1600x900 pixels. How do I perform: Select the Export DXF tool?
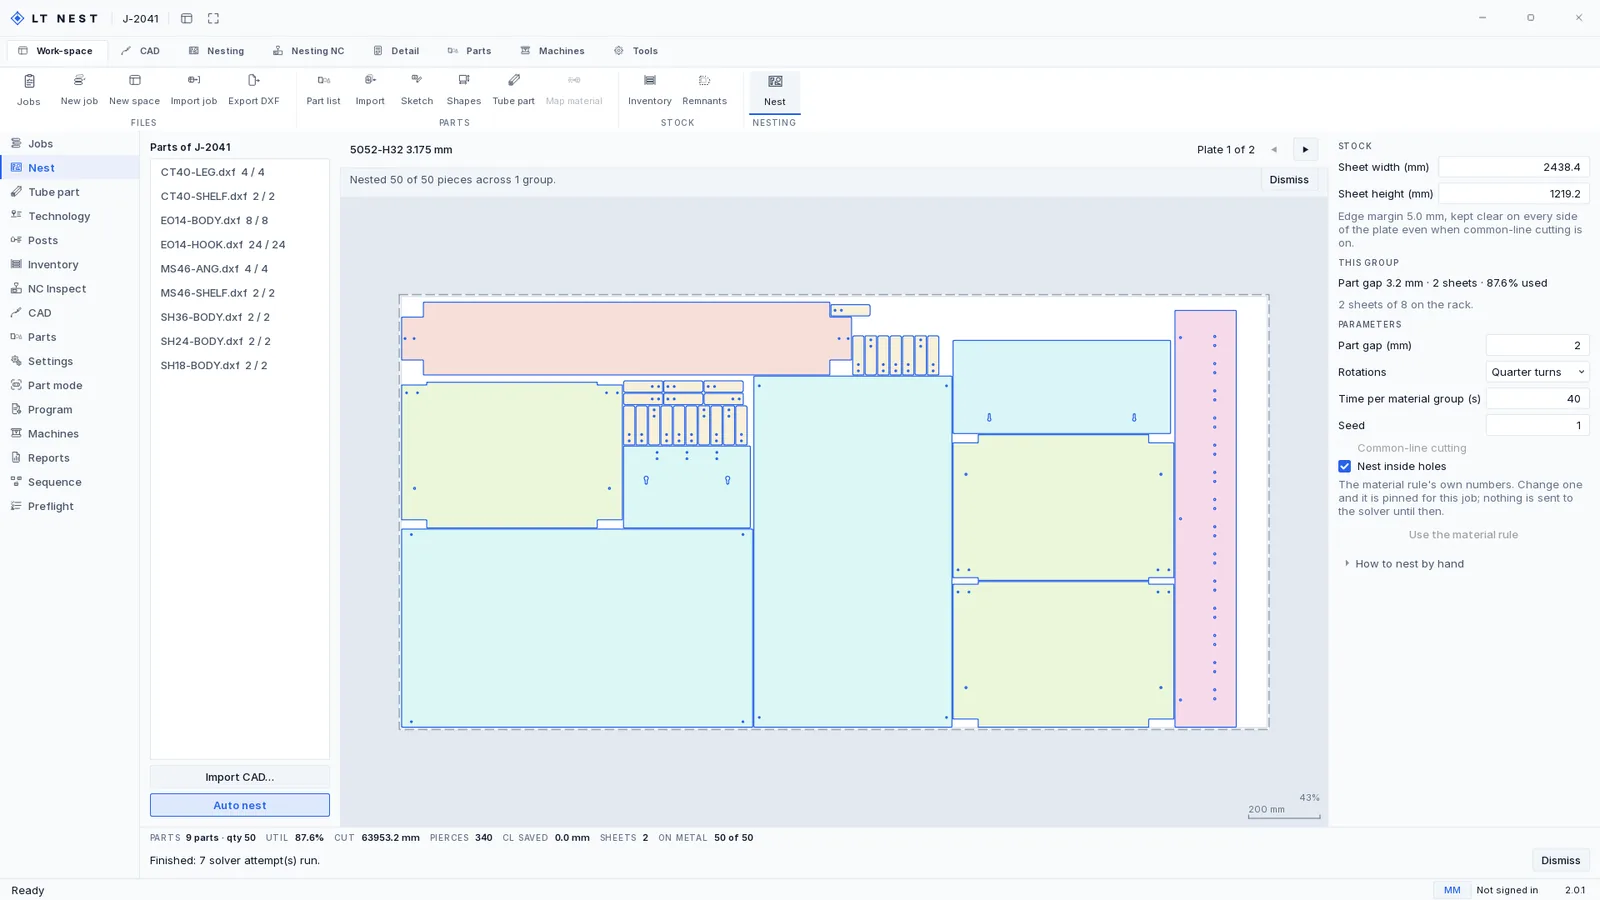pos(253,89)
